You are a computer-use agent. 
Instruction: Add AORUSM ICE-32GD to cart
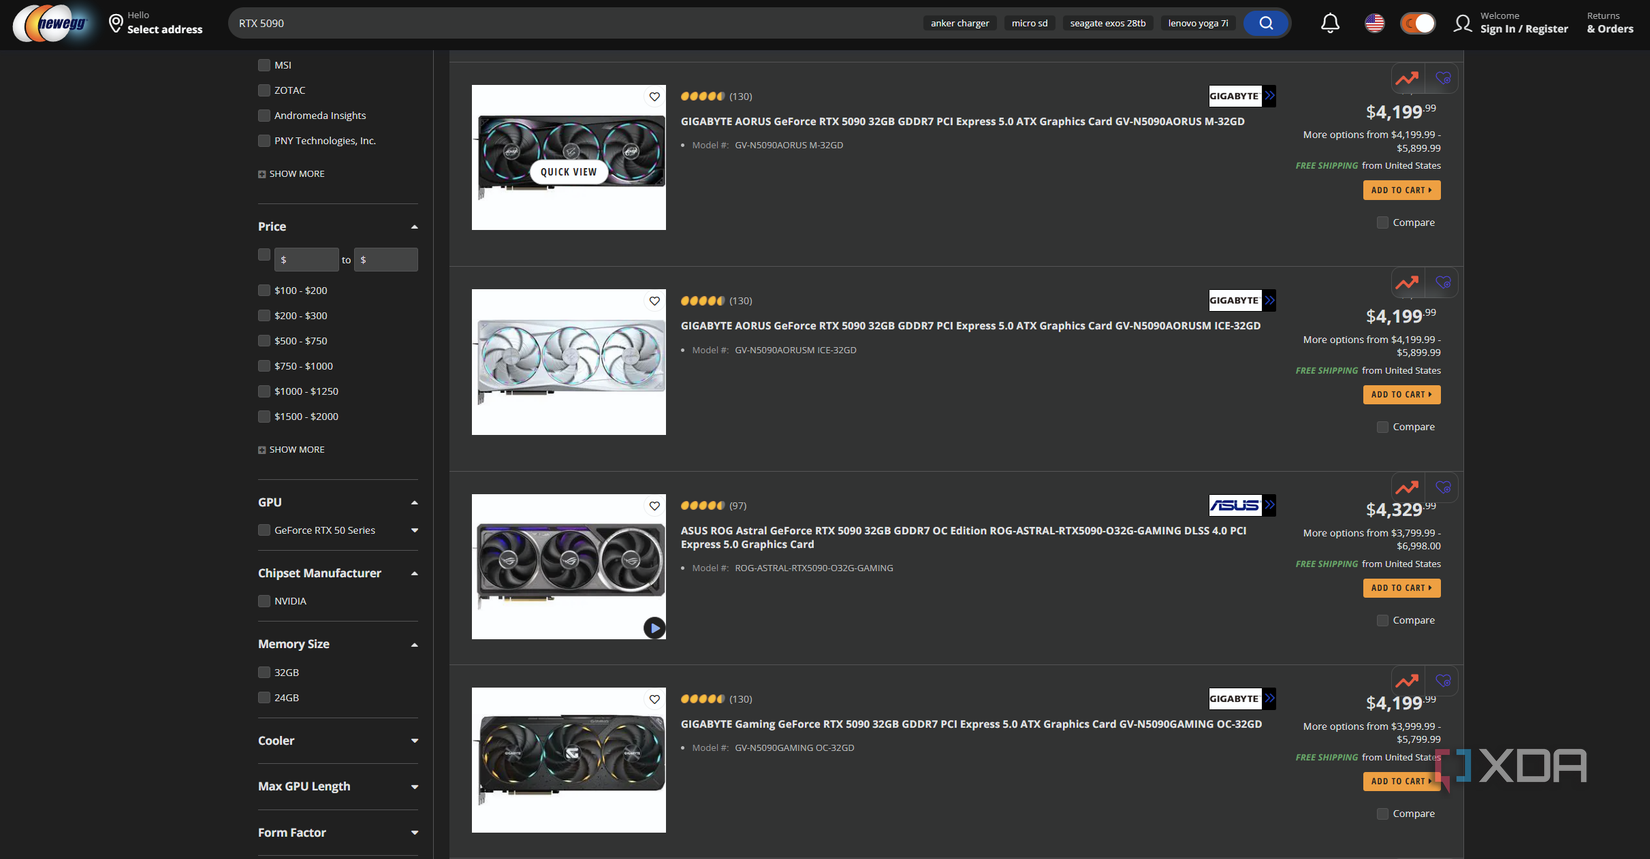pyautogui.click(x=1402, y=395)
